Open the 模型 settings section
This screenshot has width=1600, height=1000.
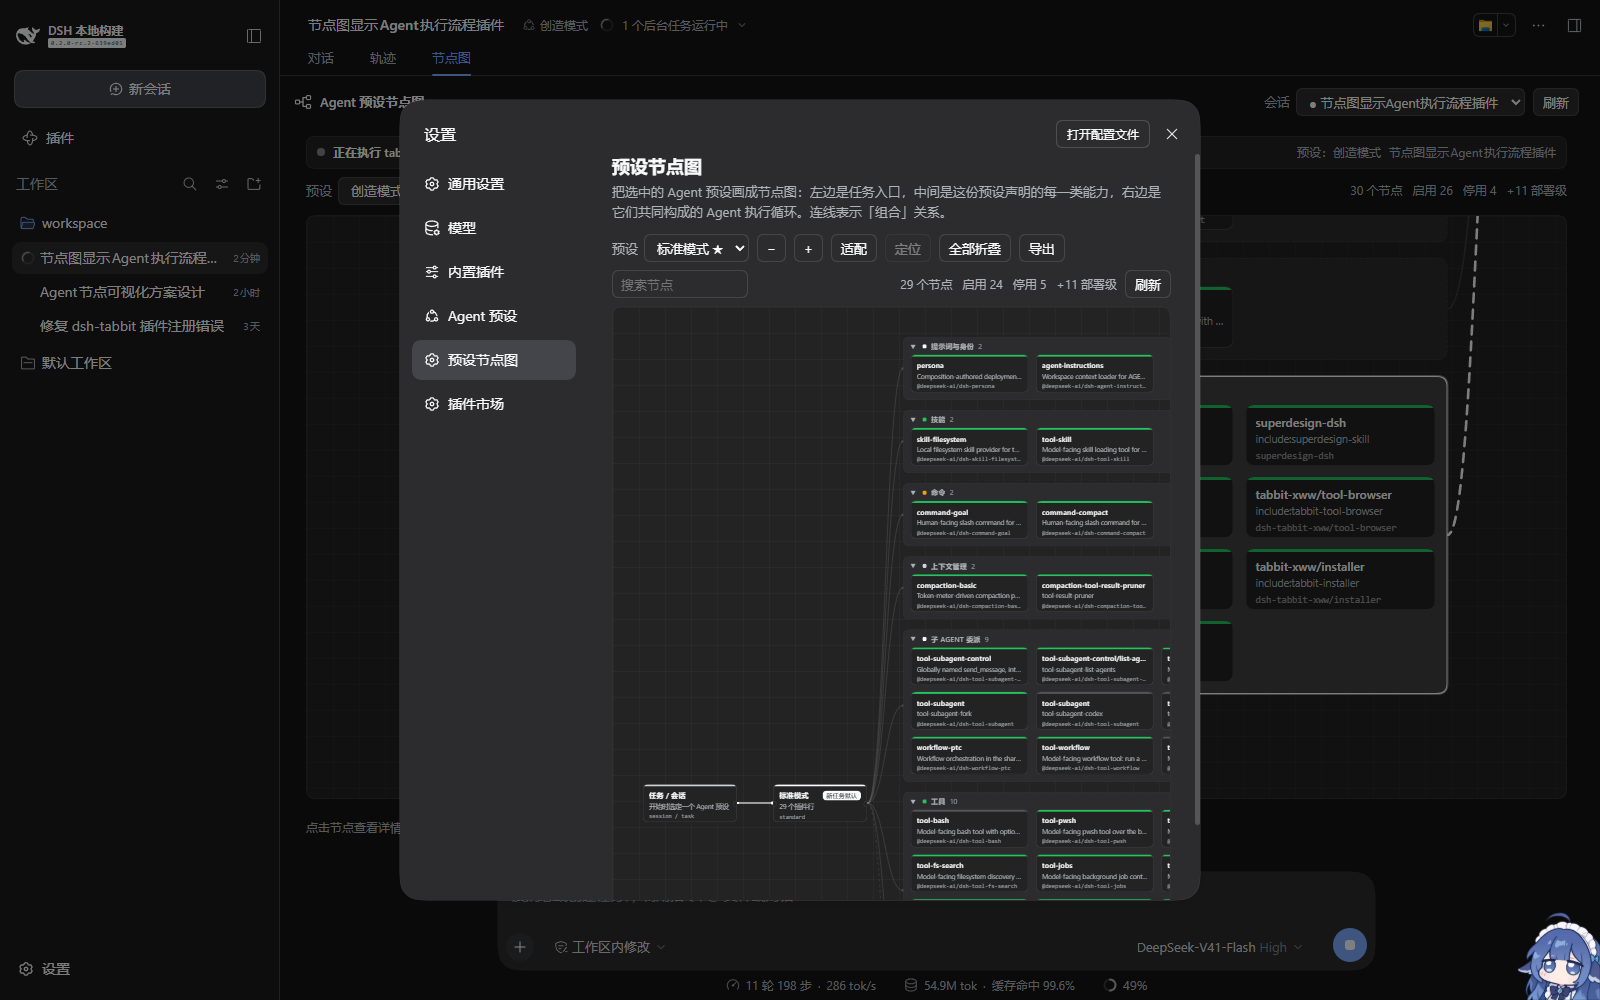[494, 228]
